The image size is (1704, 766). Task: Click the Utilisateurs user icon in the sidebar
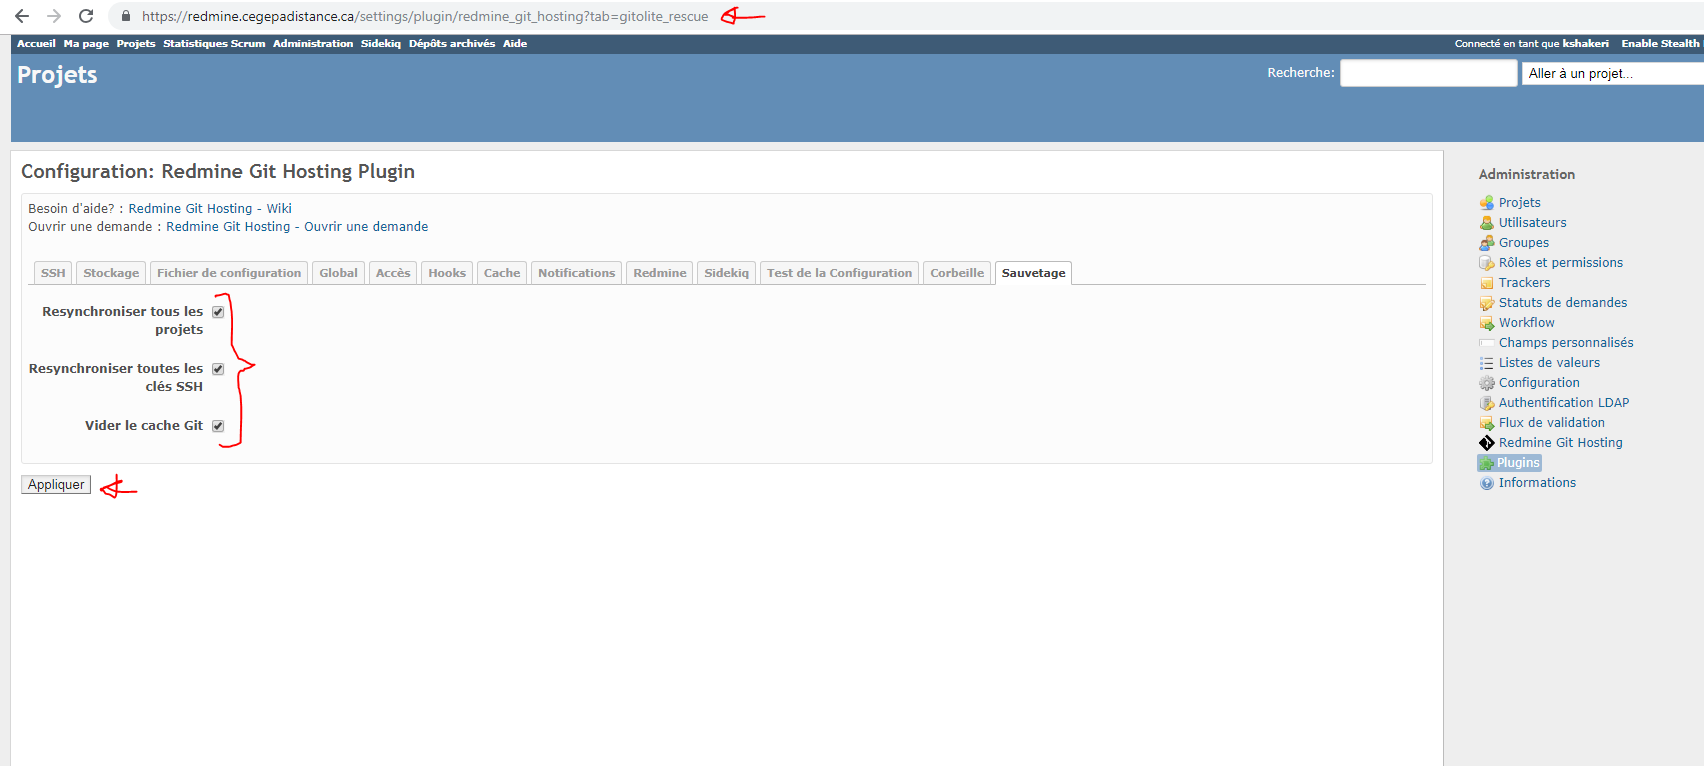pos(1487,223)
